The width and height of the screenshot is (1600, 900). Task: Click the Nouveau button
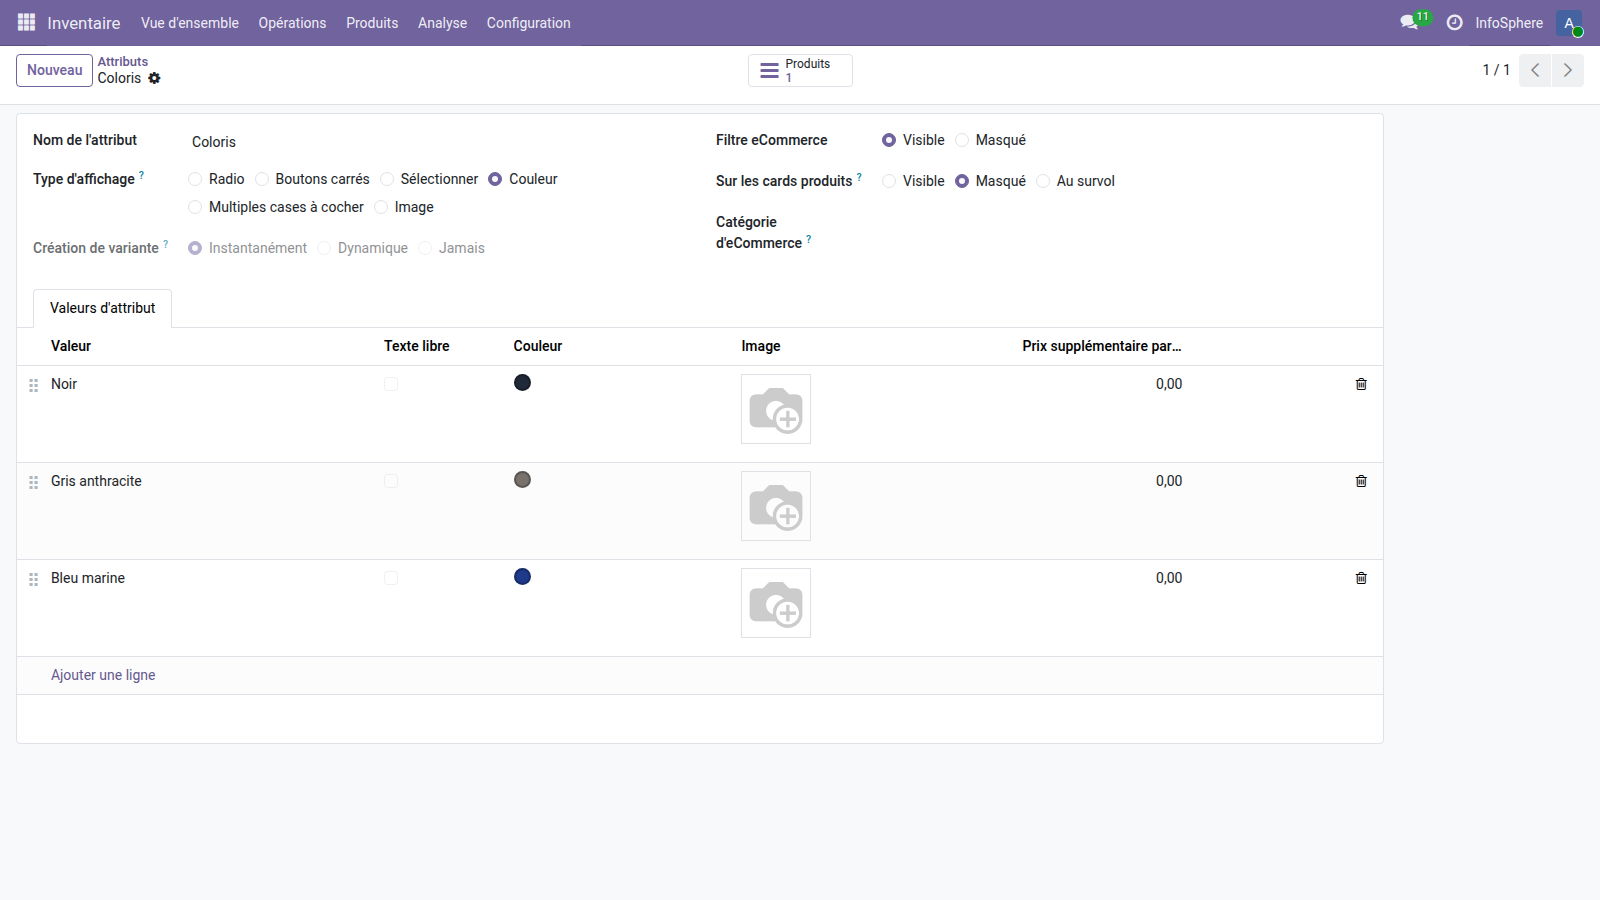[x=54, y=70]
